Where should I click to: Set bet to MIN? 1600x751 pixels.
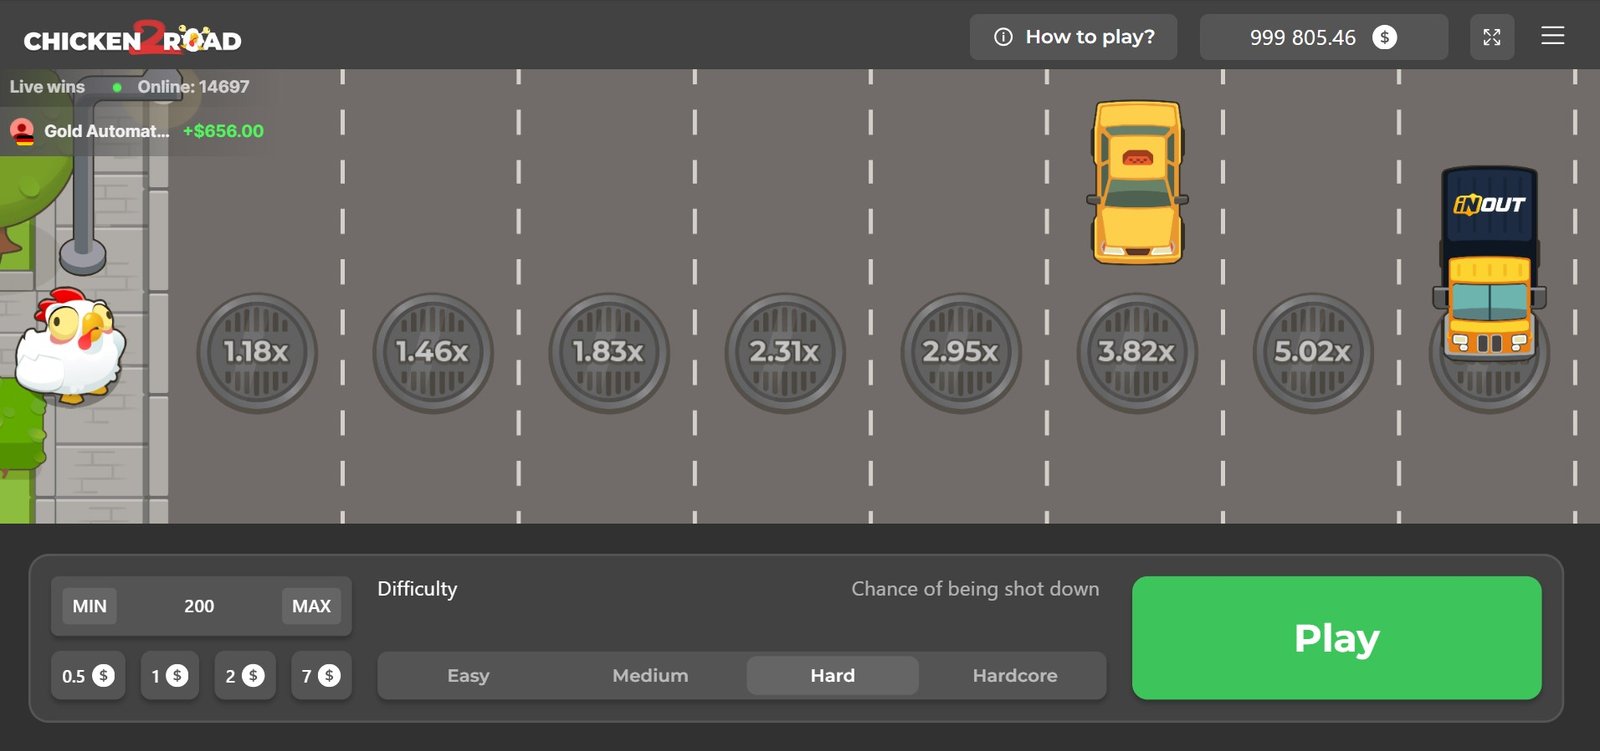[x=89, y=606]
